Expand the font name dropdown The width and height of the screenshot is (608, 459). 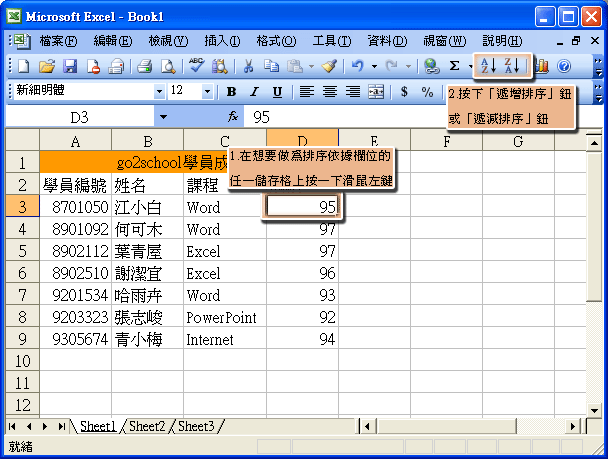click(x=159, y=92)
